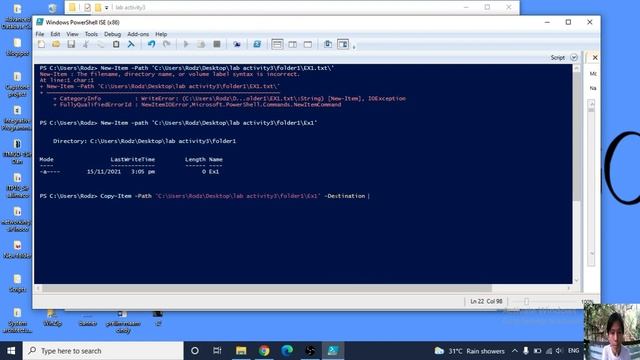This screenshot has height=360, width=640.
Task: Select the System architecture desktop icon
Action: point(17,320)
